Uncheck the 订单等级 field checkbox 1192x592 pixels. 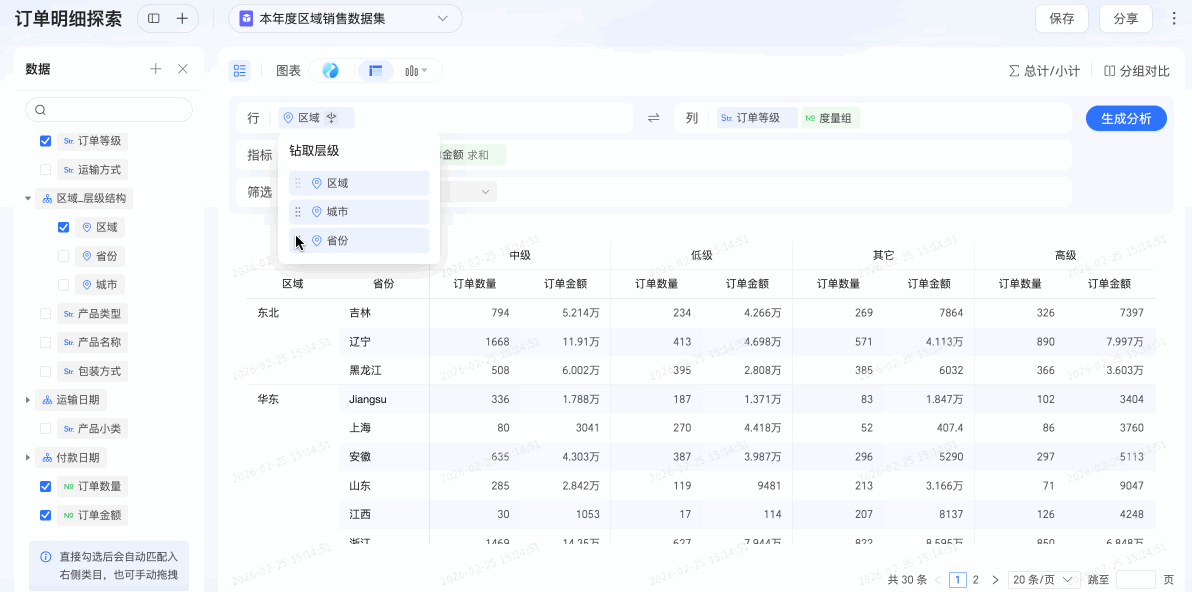(46, 141)
